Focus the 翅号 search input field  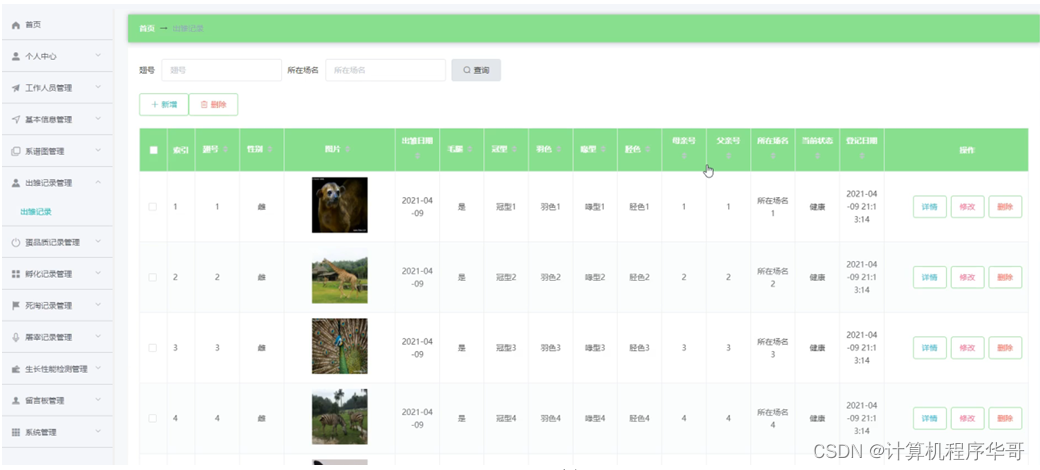(222, 70)
